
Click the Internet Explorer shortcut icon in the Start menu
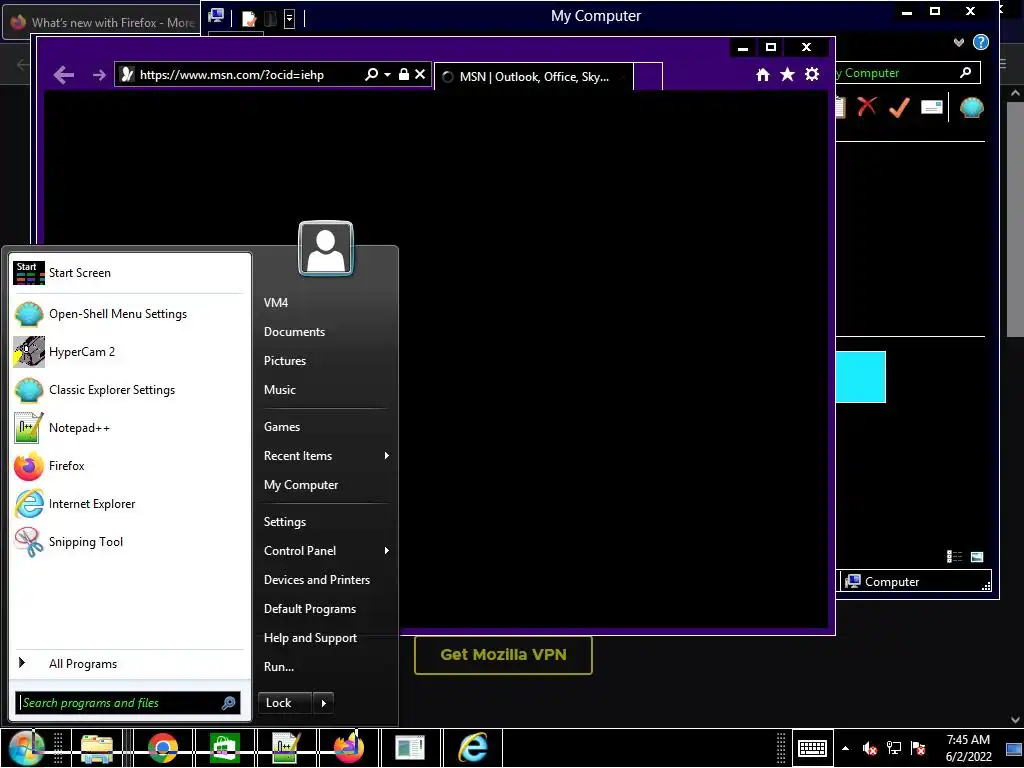pyautogui.click(x=29, y=504)
